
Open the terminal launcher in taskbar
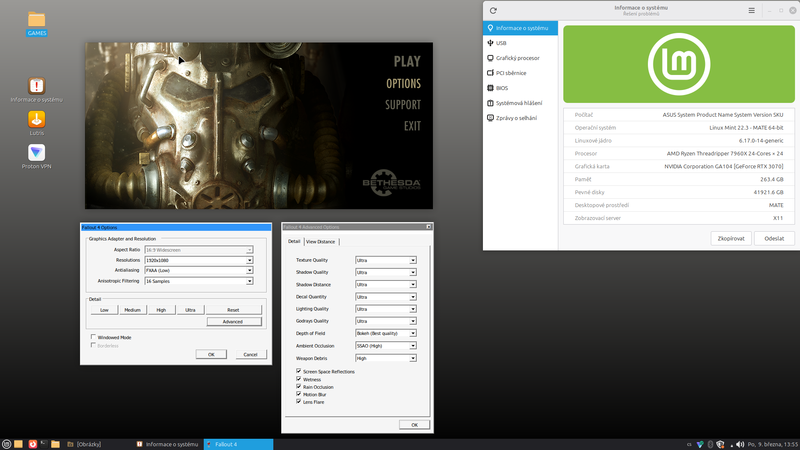coord(44,444)
